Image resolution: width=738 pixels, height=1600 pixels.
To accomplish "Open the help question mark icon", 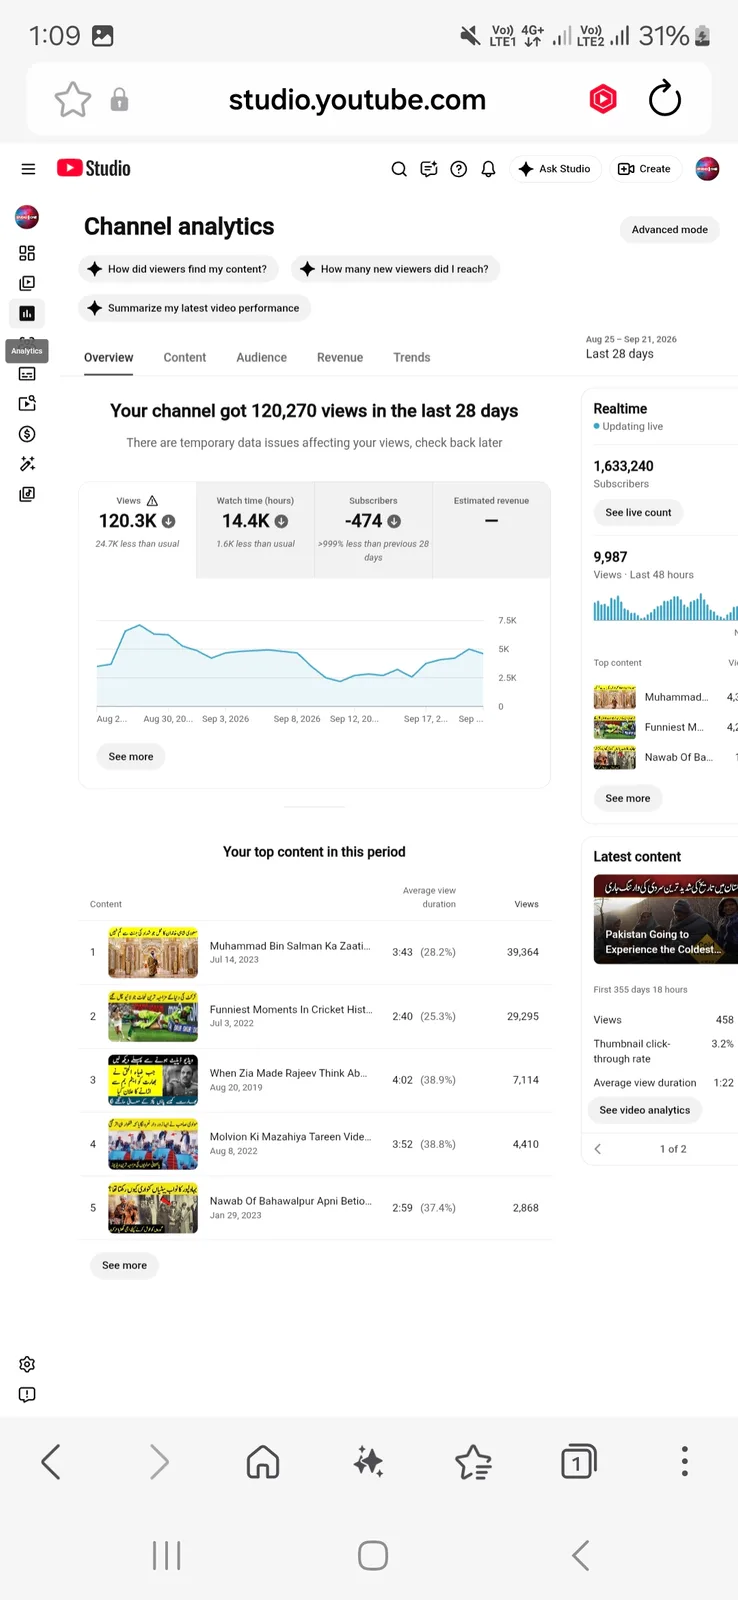I will coord(459,169).
